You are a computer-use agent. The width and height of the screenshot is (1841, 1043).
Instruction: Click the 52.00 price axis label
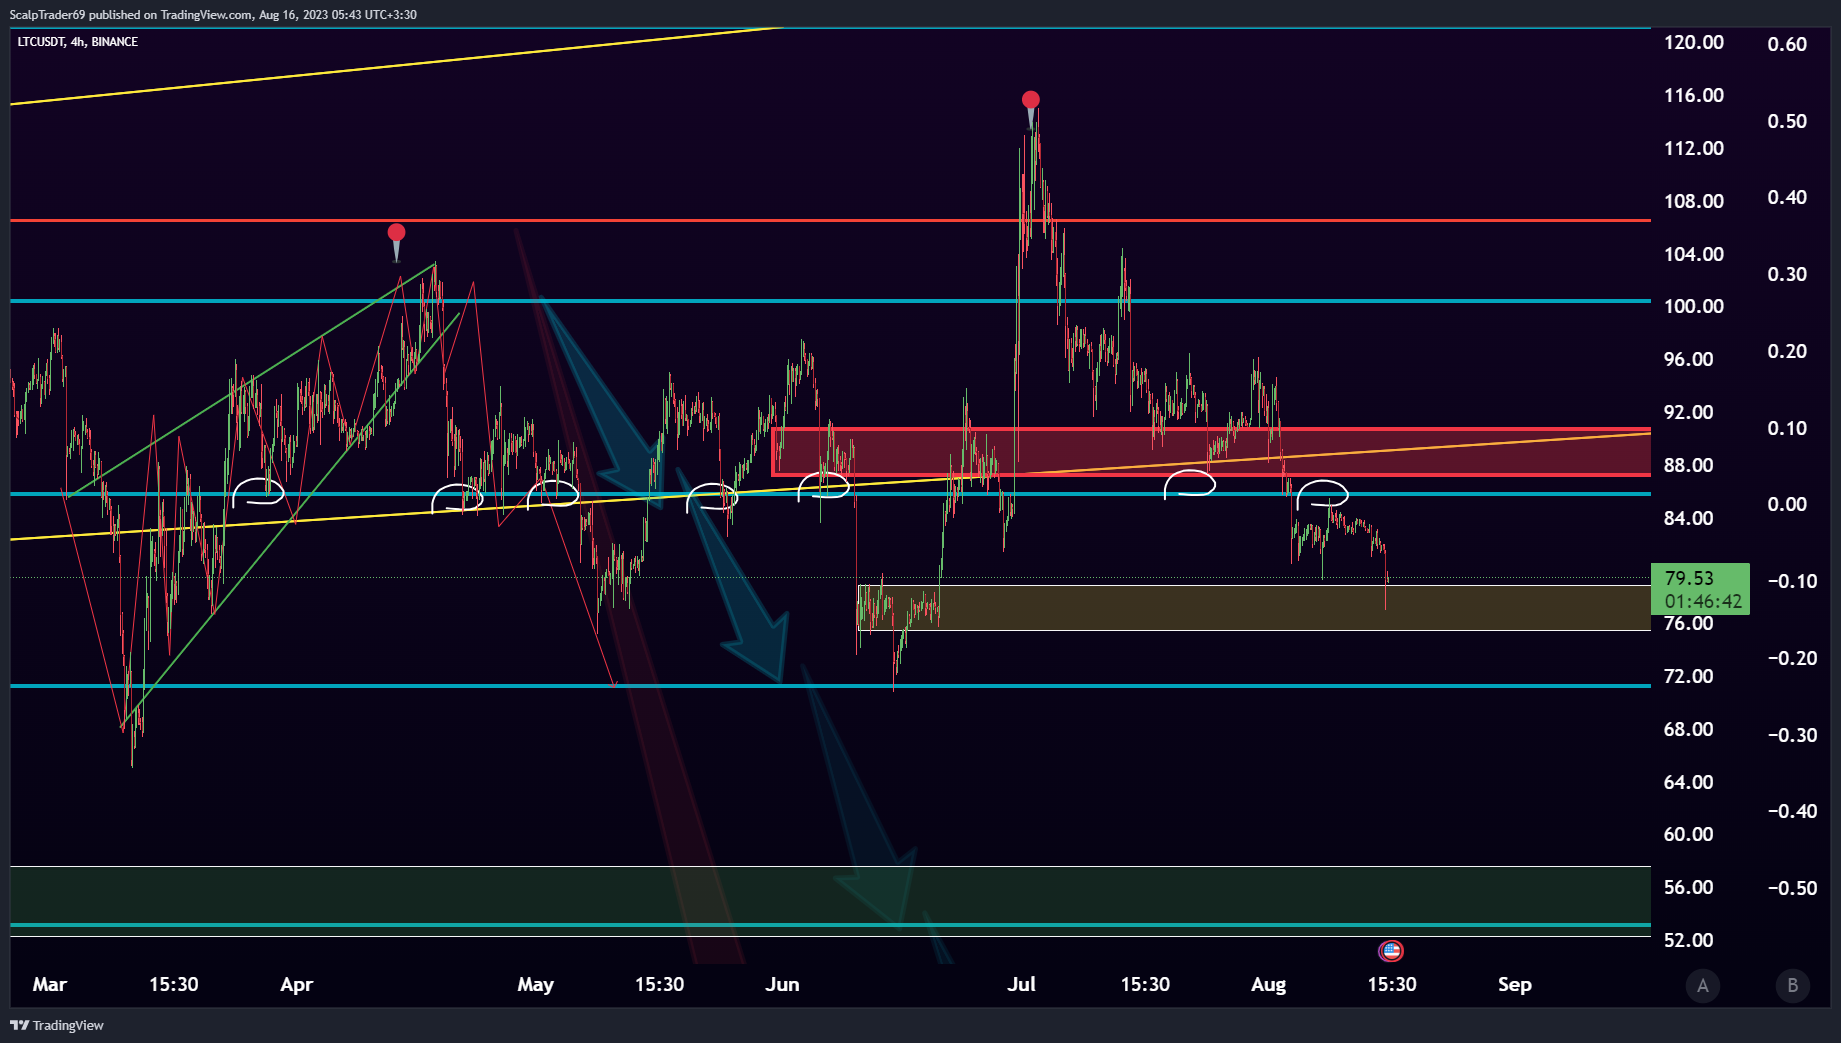click(x=1689, y=940)
